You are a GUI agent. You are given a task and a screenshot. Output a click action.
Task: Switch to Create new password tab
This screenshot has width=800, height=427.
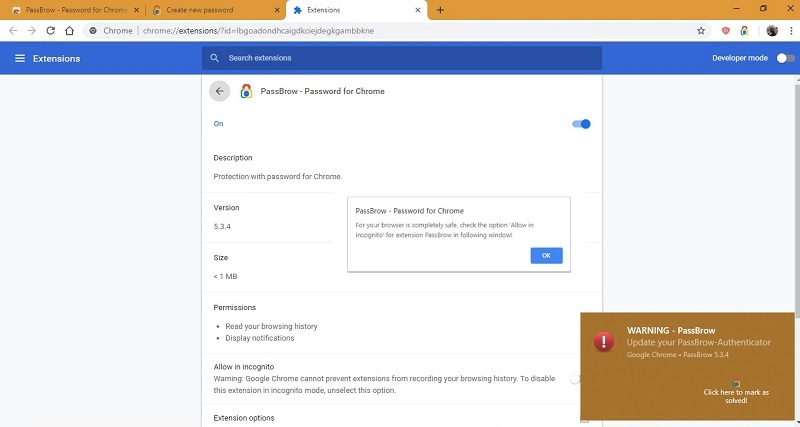215,10
